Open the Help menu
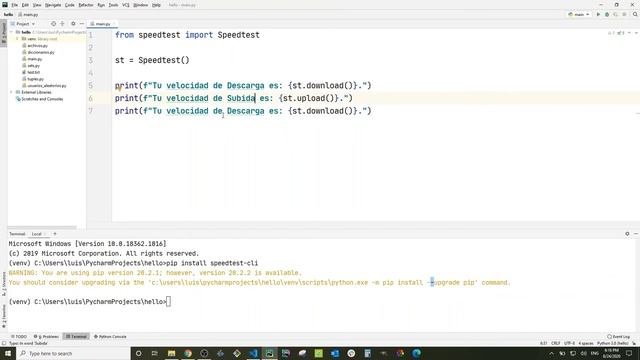 156,5
